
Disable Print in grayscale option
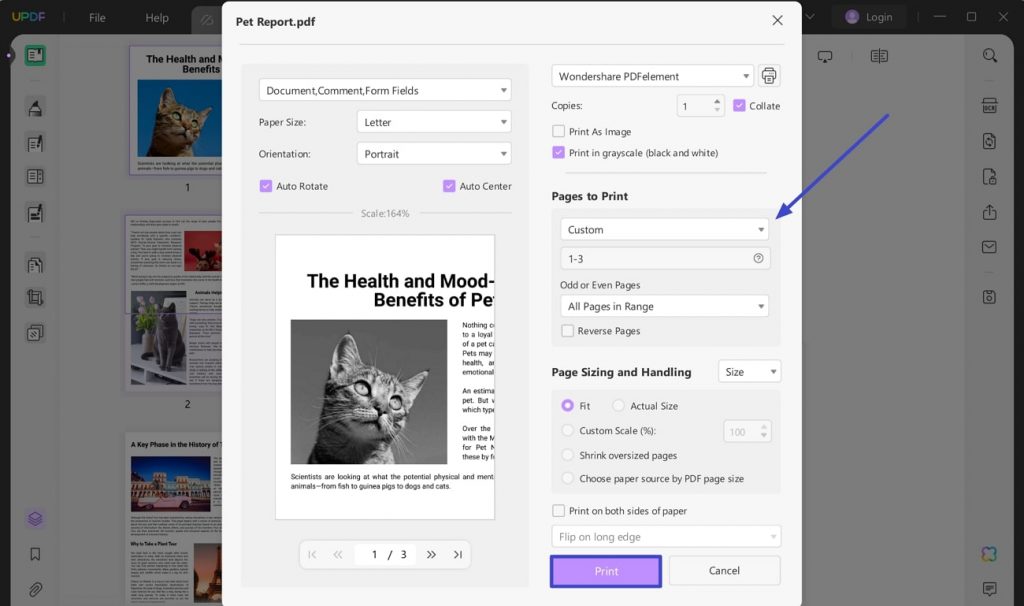(556, 152)
